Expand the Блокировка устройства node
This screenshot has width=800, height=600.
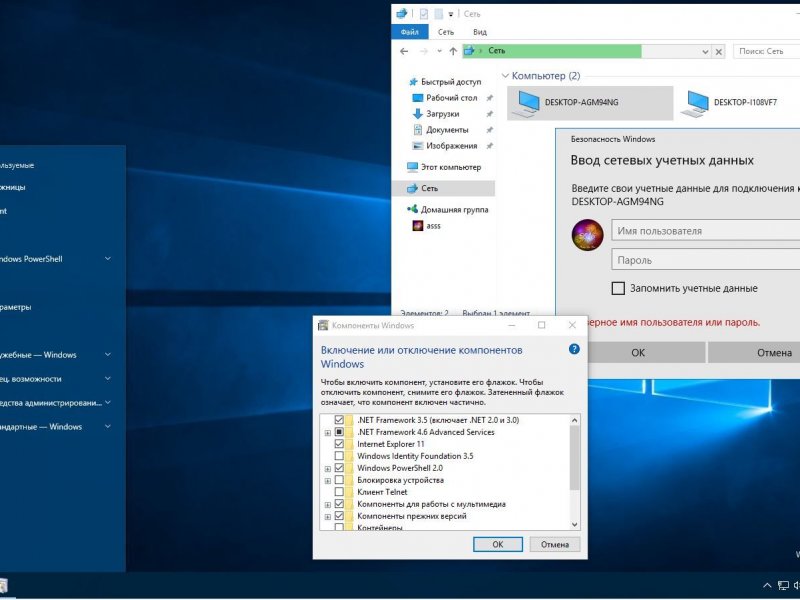point(328,481)
